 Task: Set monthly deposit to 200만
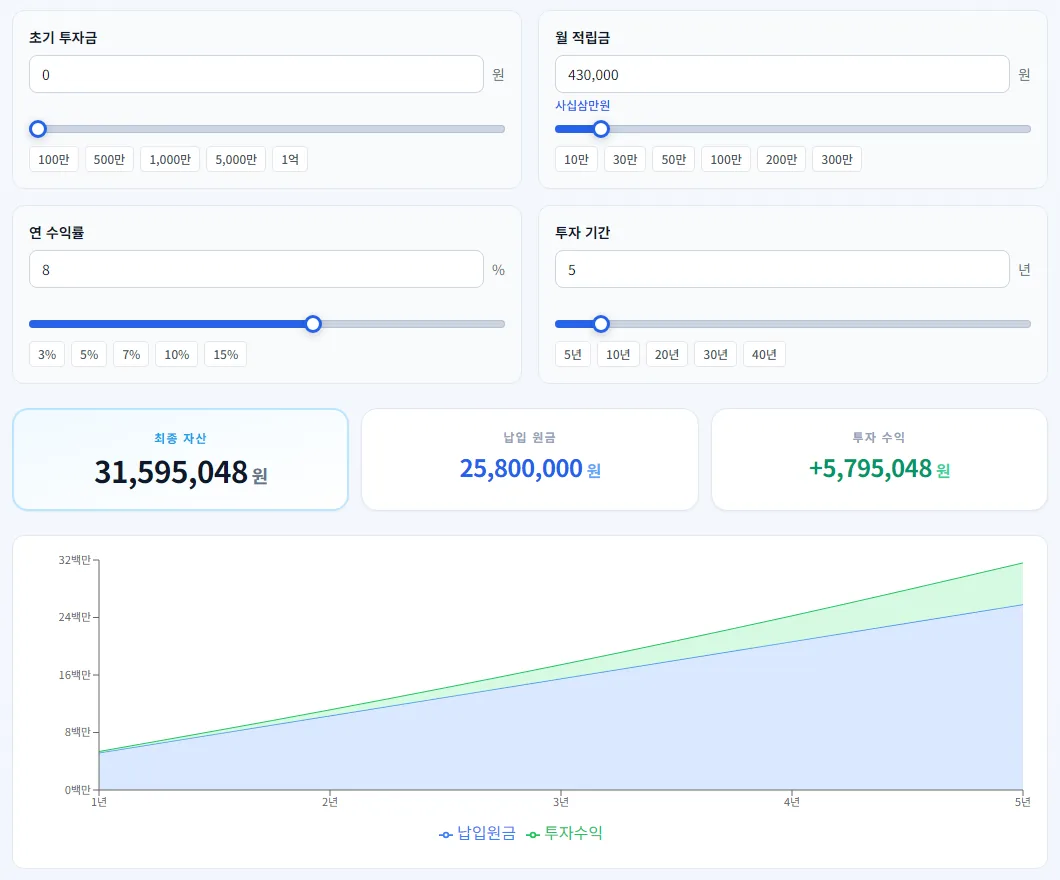(x=781, y=160)
